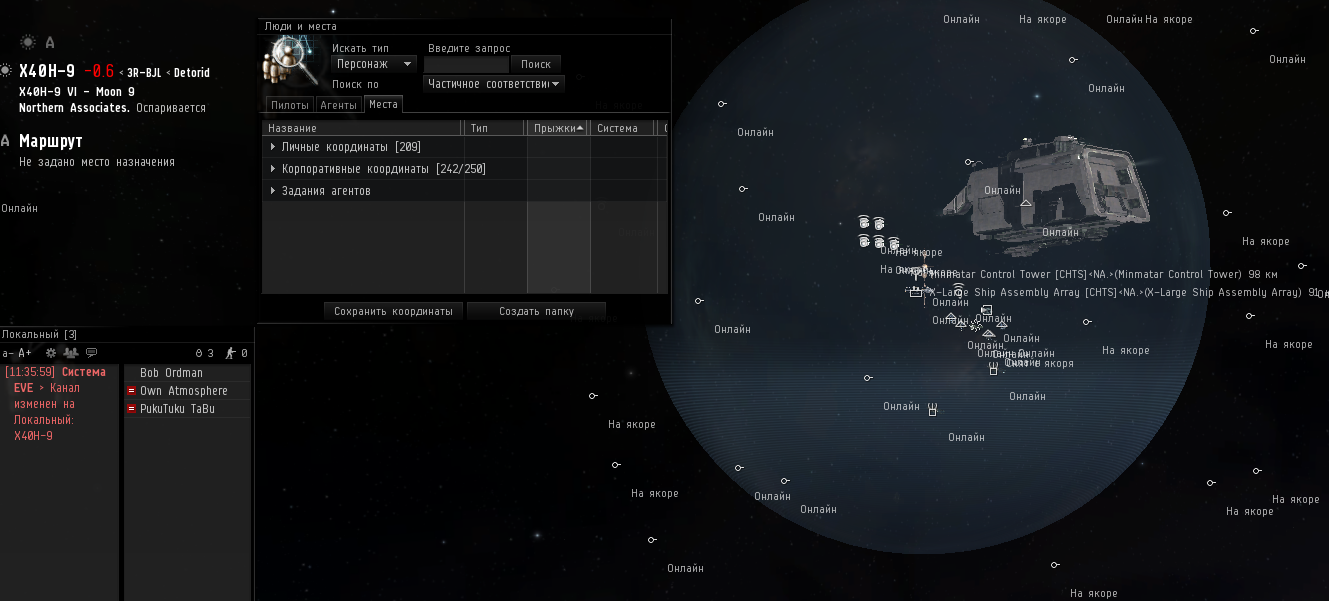Image resolution: width=1329 pixels, height=601 pixels.
Task: Click red standing icon beside Own Atmosphere
Action: [x=131, y=391]
